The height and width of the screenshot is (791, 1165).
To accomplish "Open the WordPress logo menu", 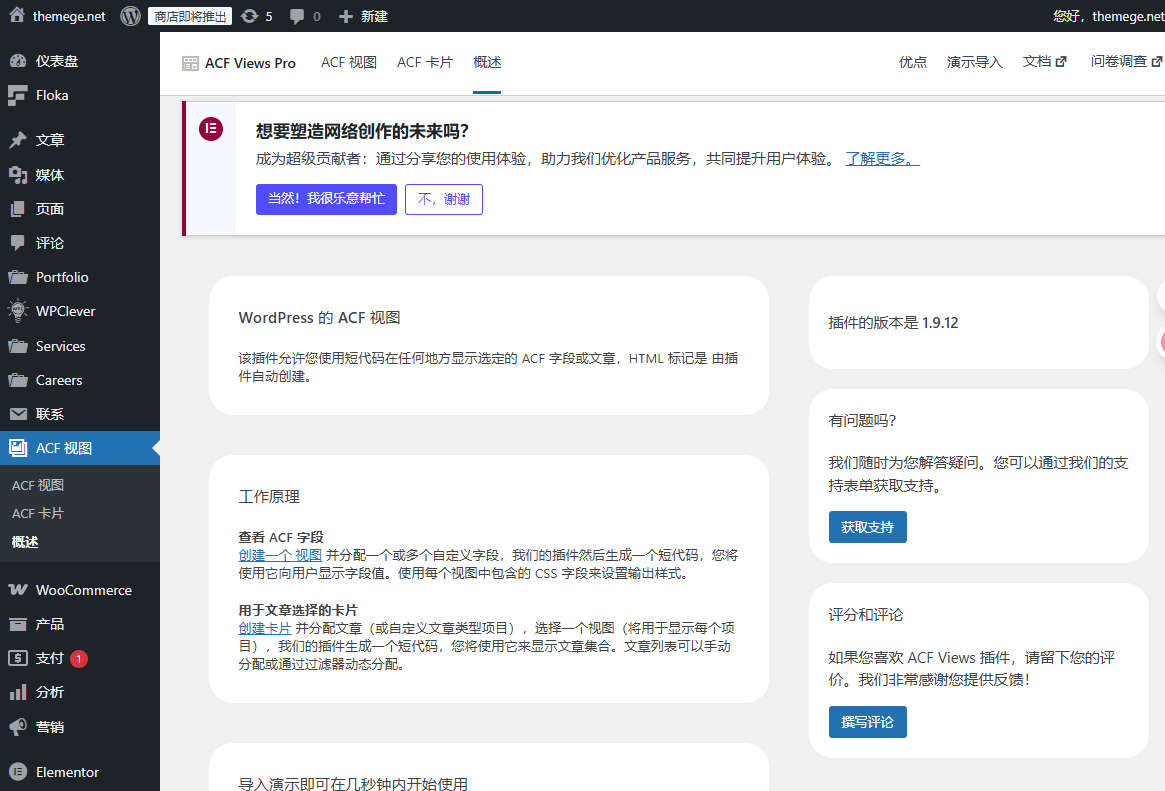I will 131,16.
